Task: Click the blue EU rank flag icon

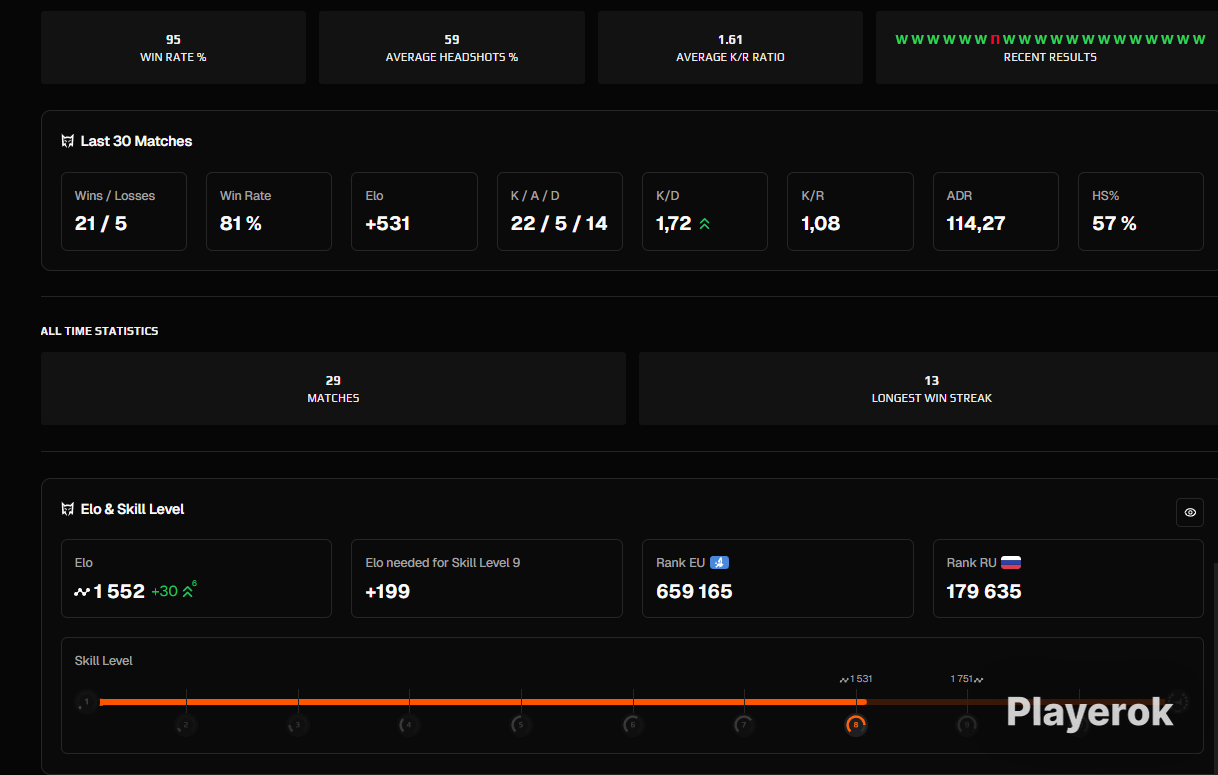Action: coord(719,563)
